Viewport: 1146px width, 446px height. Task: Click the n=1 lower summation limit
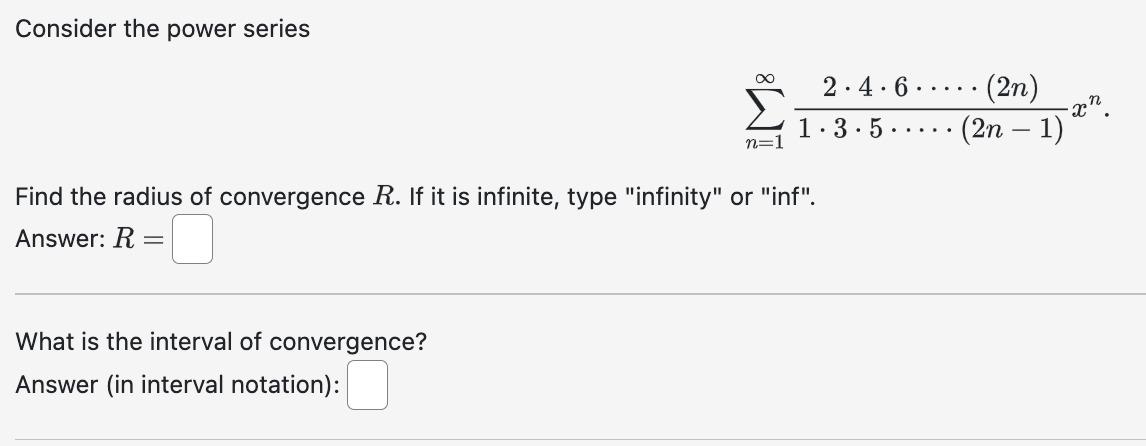[x=764, y=143]
